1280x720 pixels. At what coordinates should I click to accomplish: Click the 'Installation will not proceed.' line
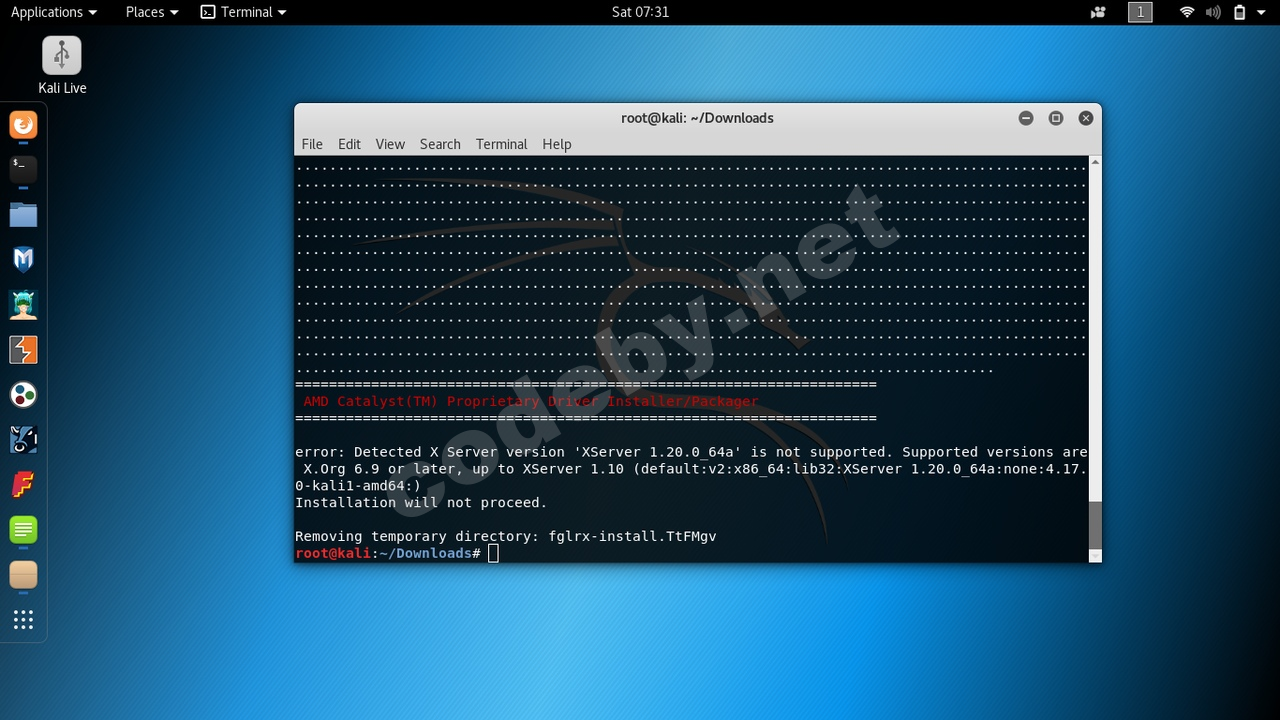click(421, 502)
